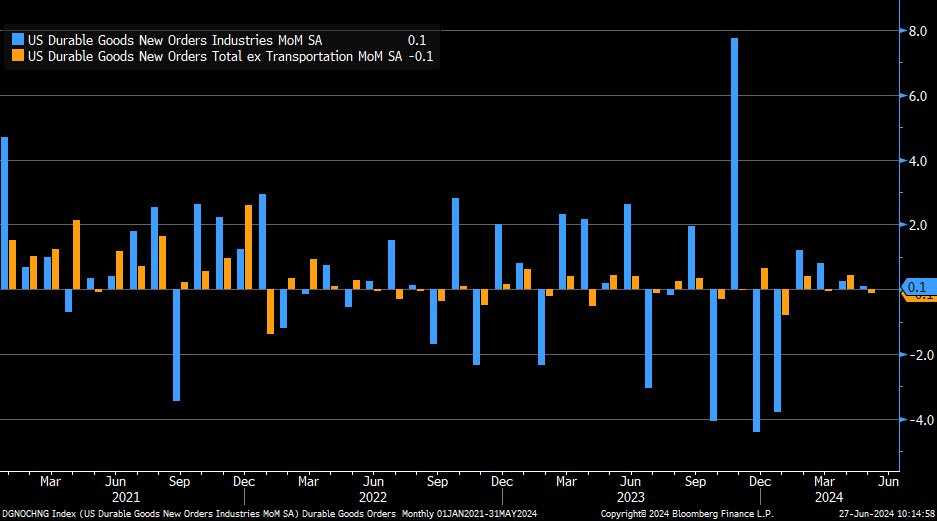Click the 2024 year label on the x-axis
Image resolution: width=937 pixels, height=521 pixels.
pos(825,496)
